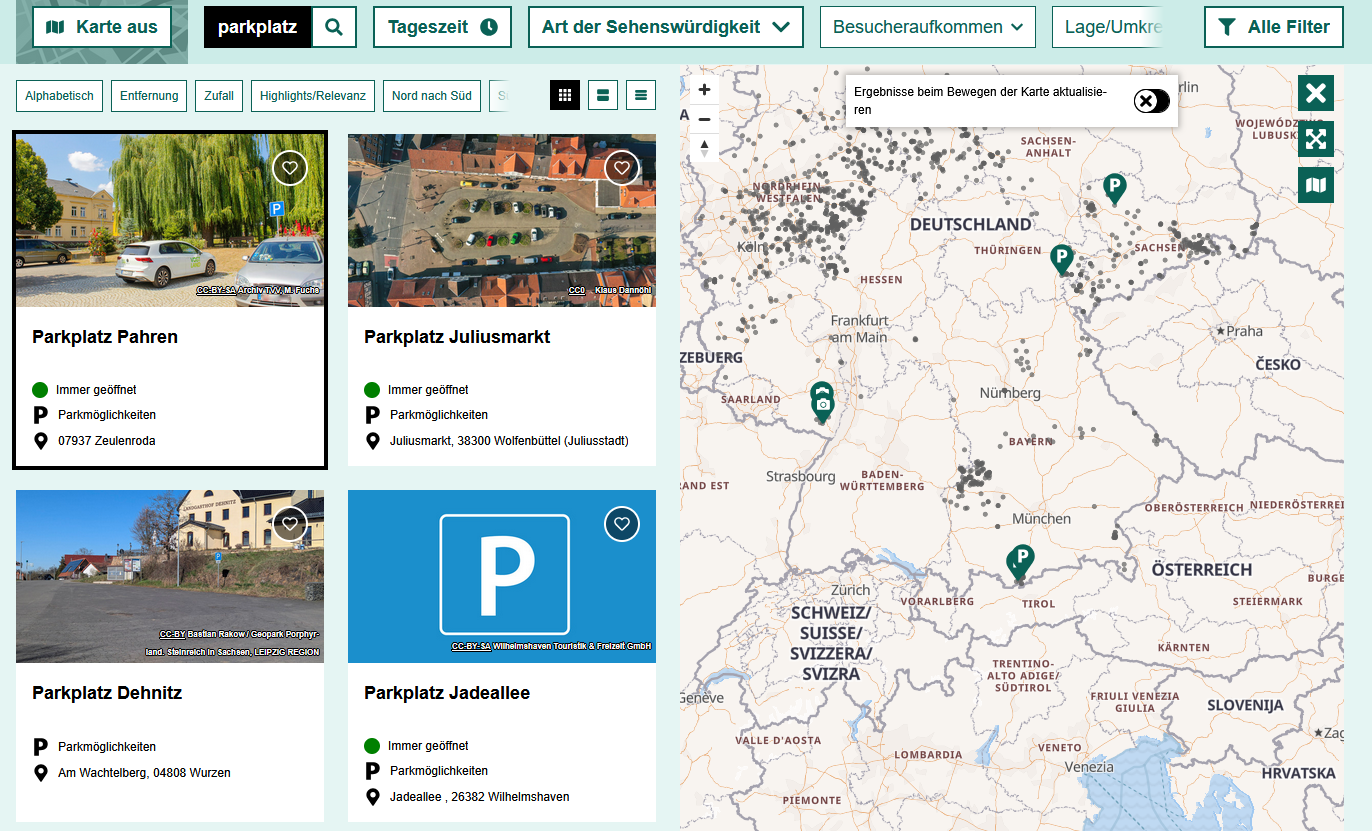Reset map compass orientation
Viewport: 1372px width, 831px height.
[704, 148]
